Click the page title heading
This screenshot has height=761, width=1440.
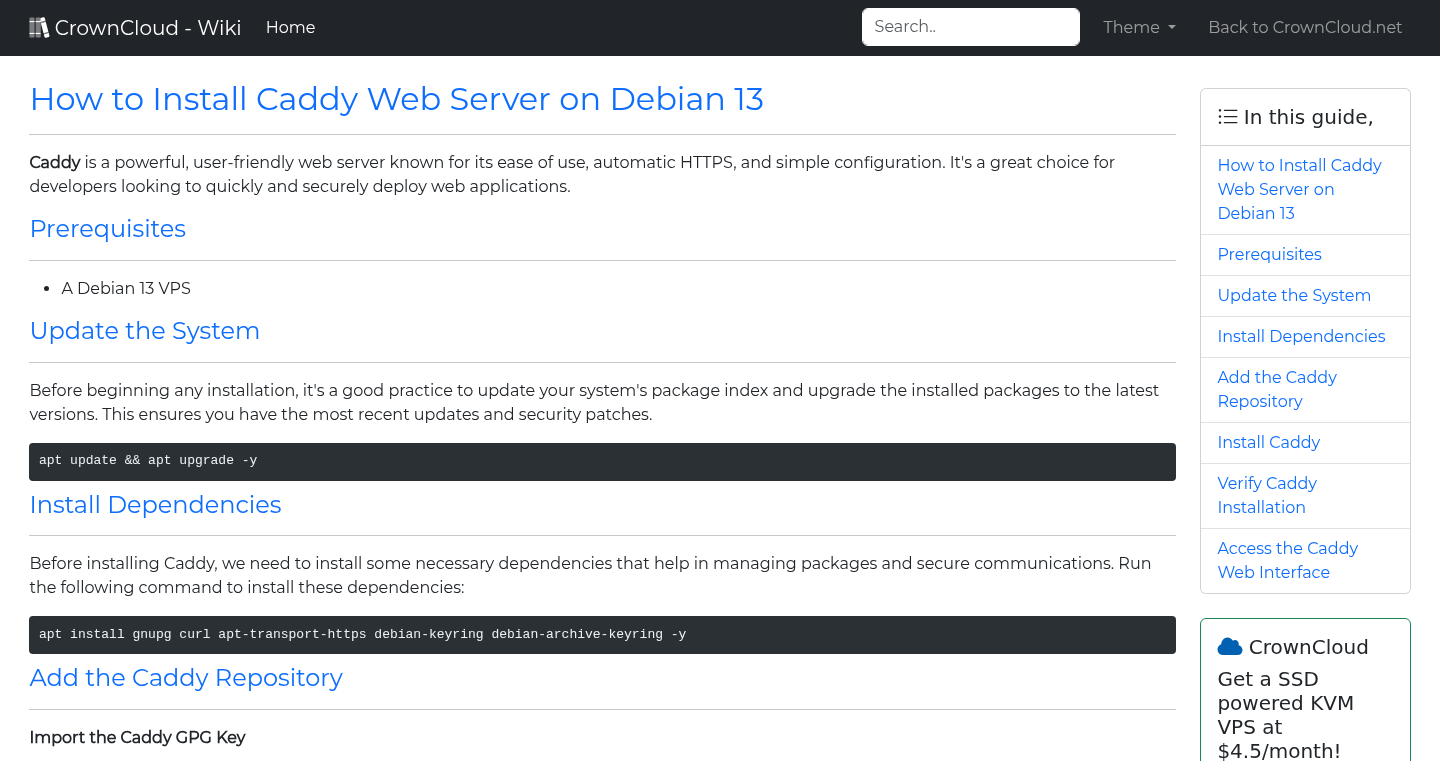(397, 99)
